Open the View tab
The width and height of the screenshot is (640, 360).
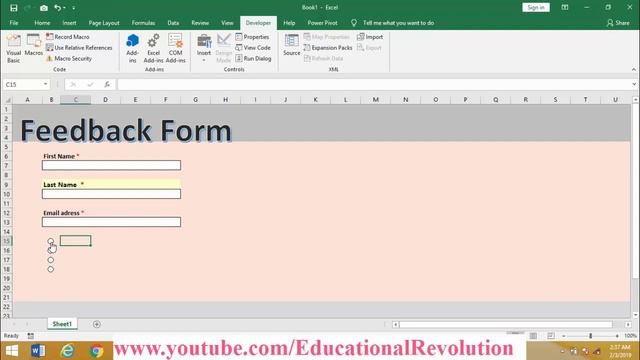pos(227,23)
